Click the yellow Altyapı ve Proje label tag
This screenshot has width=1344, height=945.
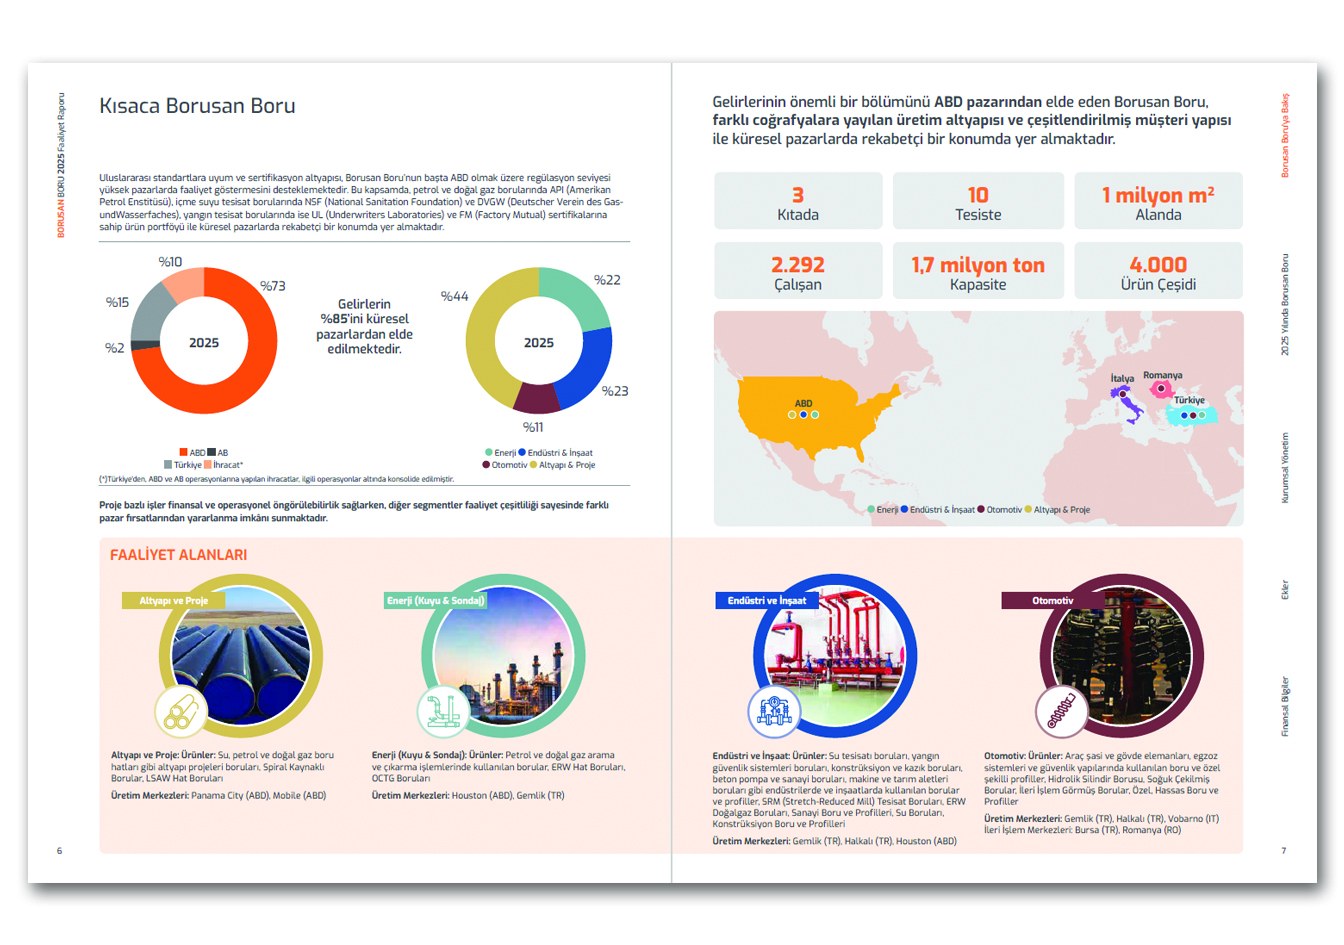click(x=174, y=601)
